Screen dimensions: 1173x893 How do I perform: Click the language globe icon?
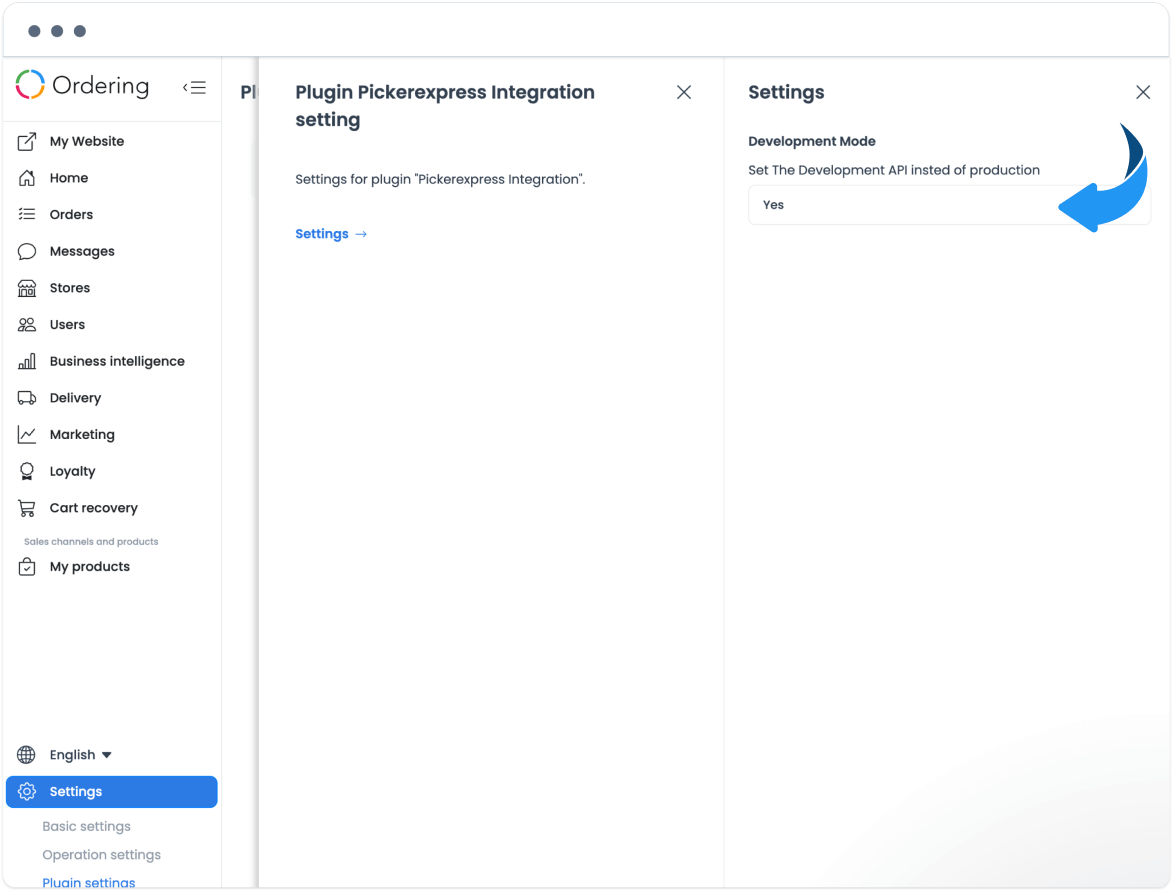tap(26, 755)
